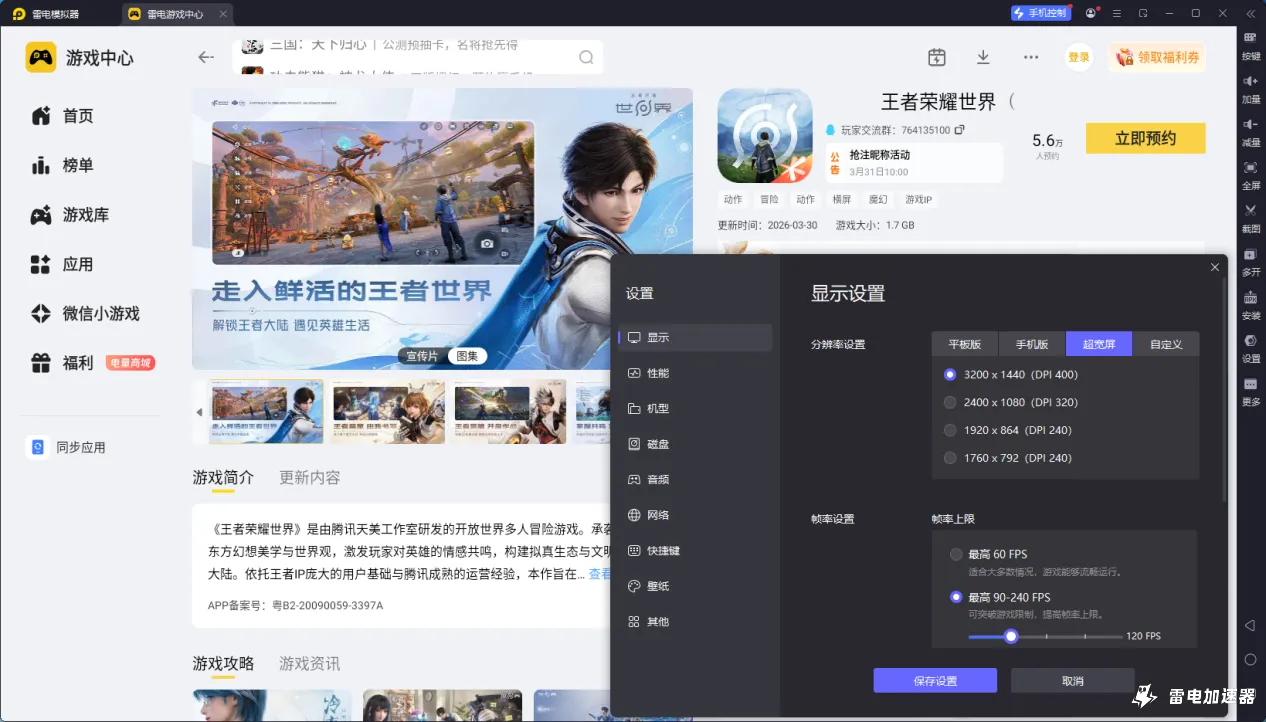Adjust the FPS limit slider

coord(1010,635)
